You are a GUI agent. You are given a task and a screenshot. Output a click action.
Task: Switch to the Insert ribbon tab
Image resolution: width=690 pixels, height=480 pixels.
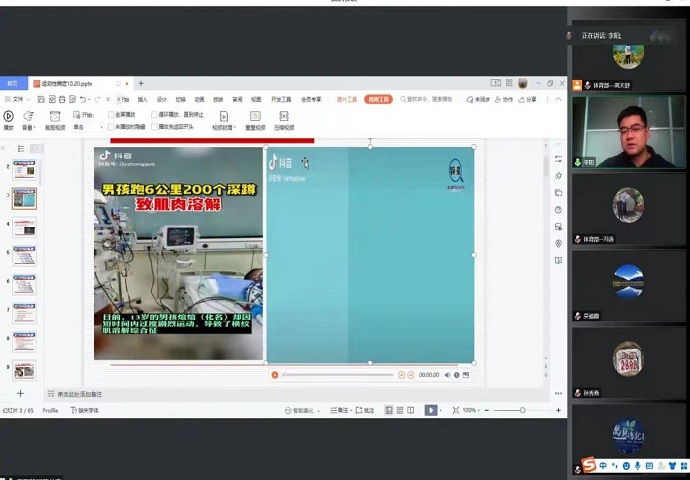pos(142,99)
